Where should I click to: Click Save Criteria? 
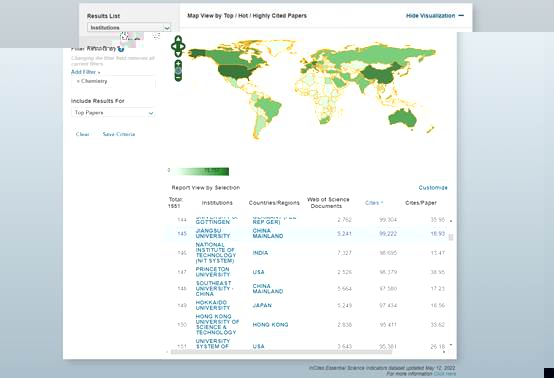tap(119, 134)
